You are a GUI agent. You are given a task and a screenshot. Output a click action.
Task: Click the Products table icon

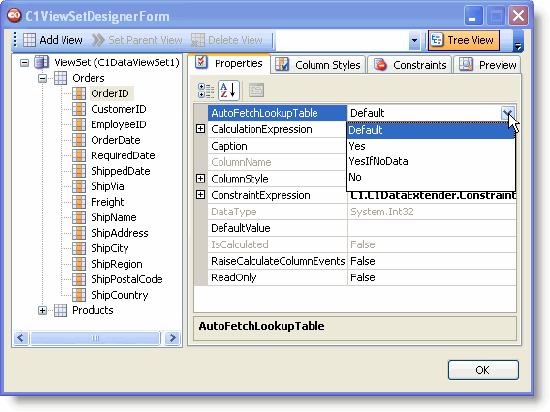(60, 310)
